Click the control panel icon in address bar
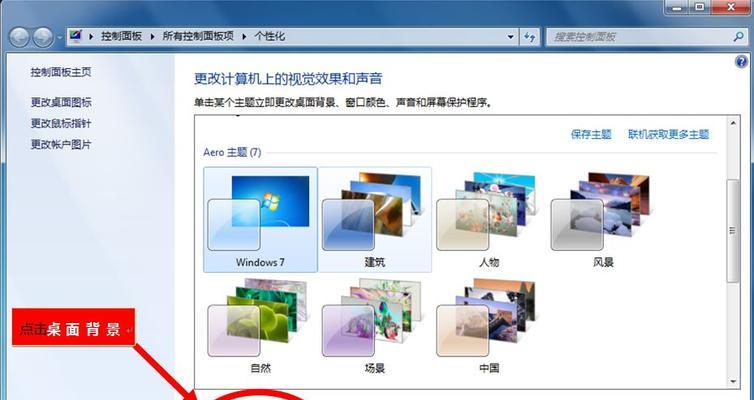The width and height of the screenshot is (754, 400). (75, 36)
